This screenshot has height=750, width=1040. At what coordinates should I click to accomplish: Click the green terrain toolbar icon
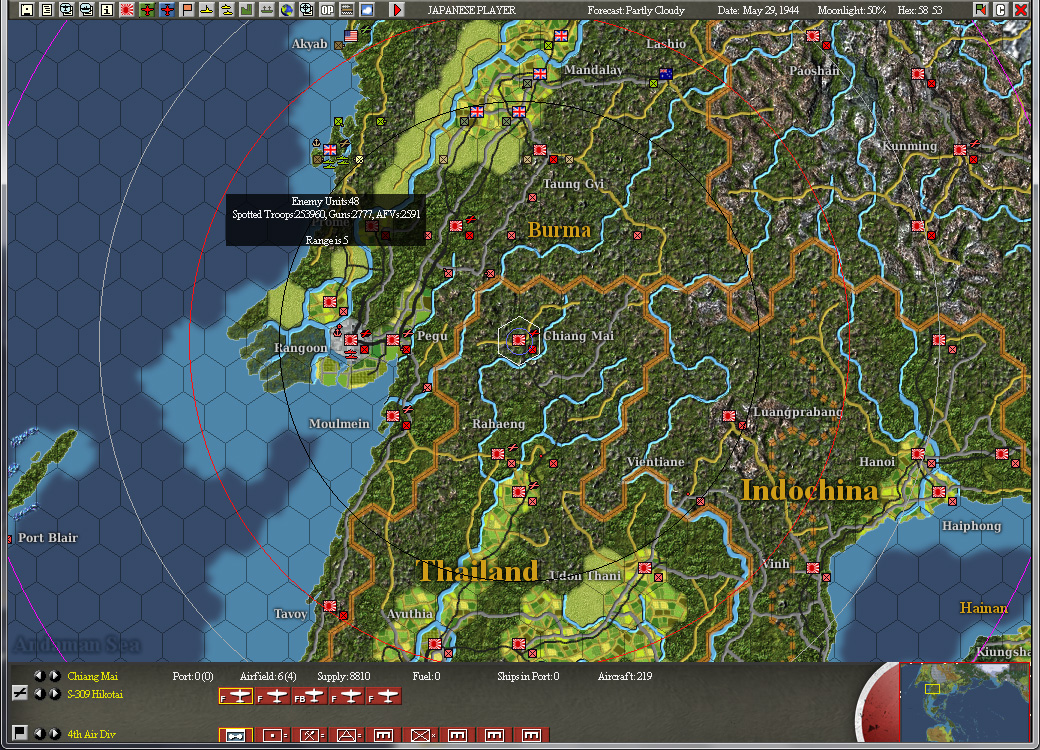click(247, 10)
